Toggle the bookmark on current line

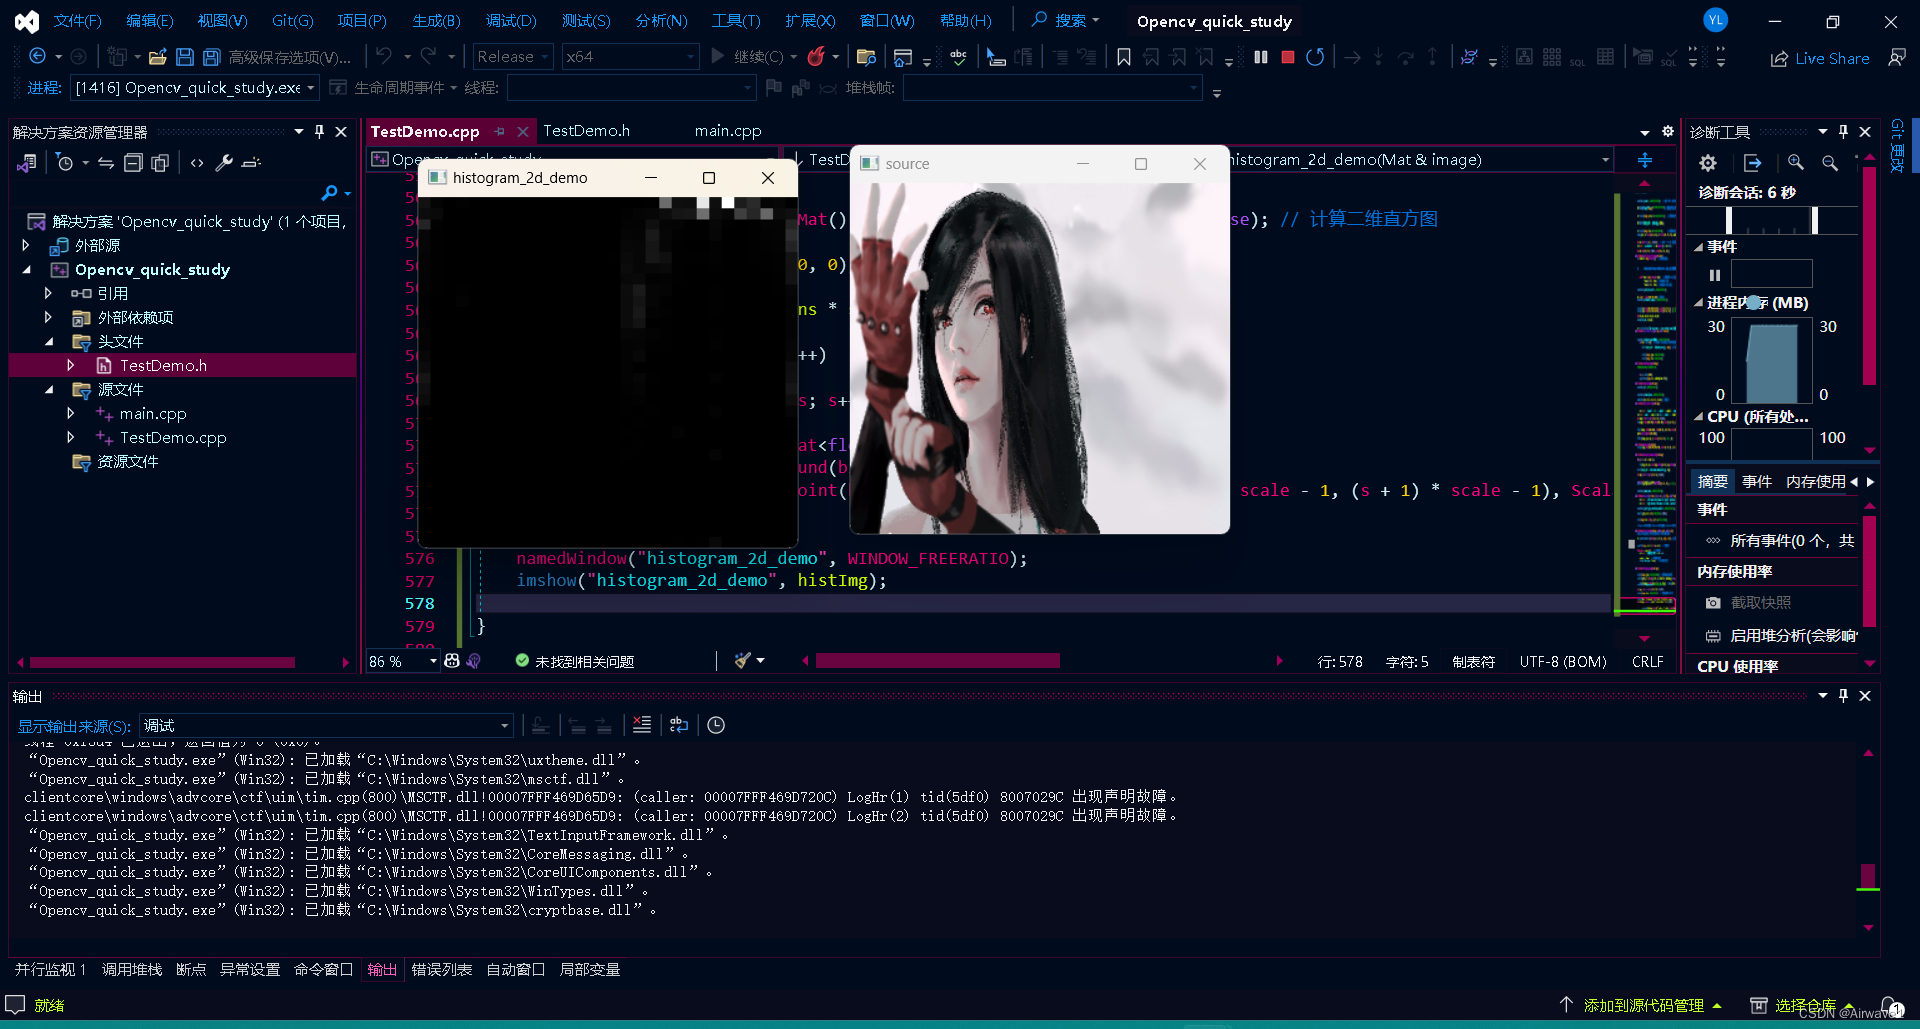[1124, 57]
